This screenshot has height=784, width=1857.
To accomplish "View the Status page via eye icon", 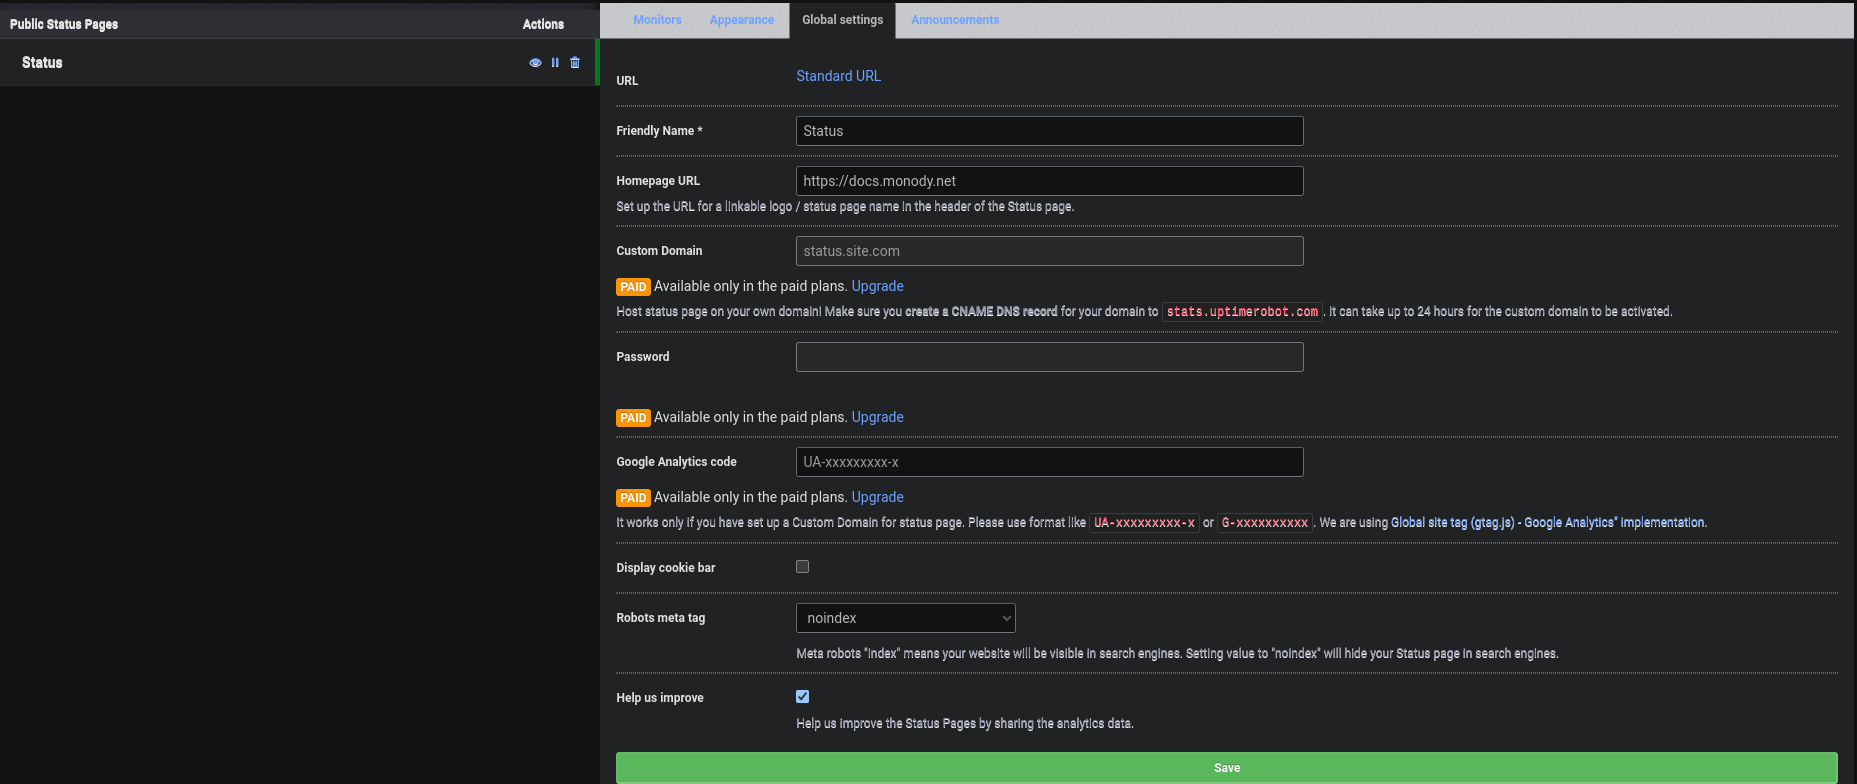I will tap(535, 62).
